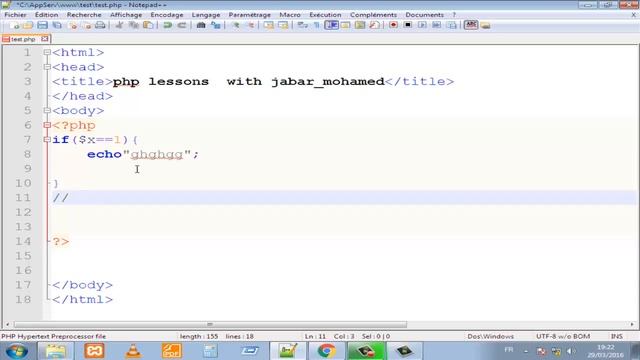Toggle the highlighted Indent Guide toolbar icon

point(331,25)
